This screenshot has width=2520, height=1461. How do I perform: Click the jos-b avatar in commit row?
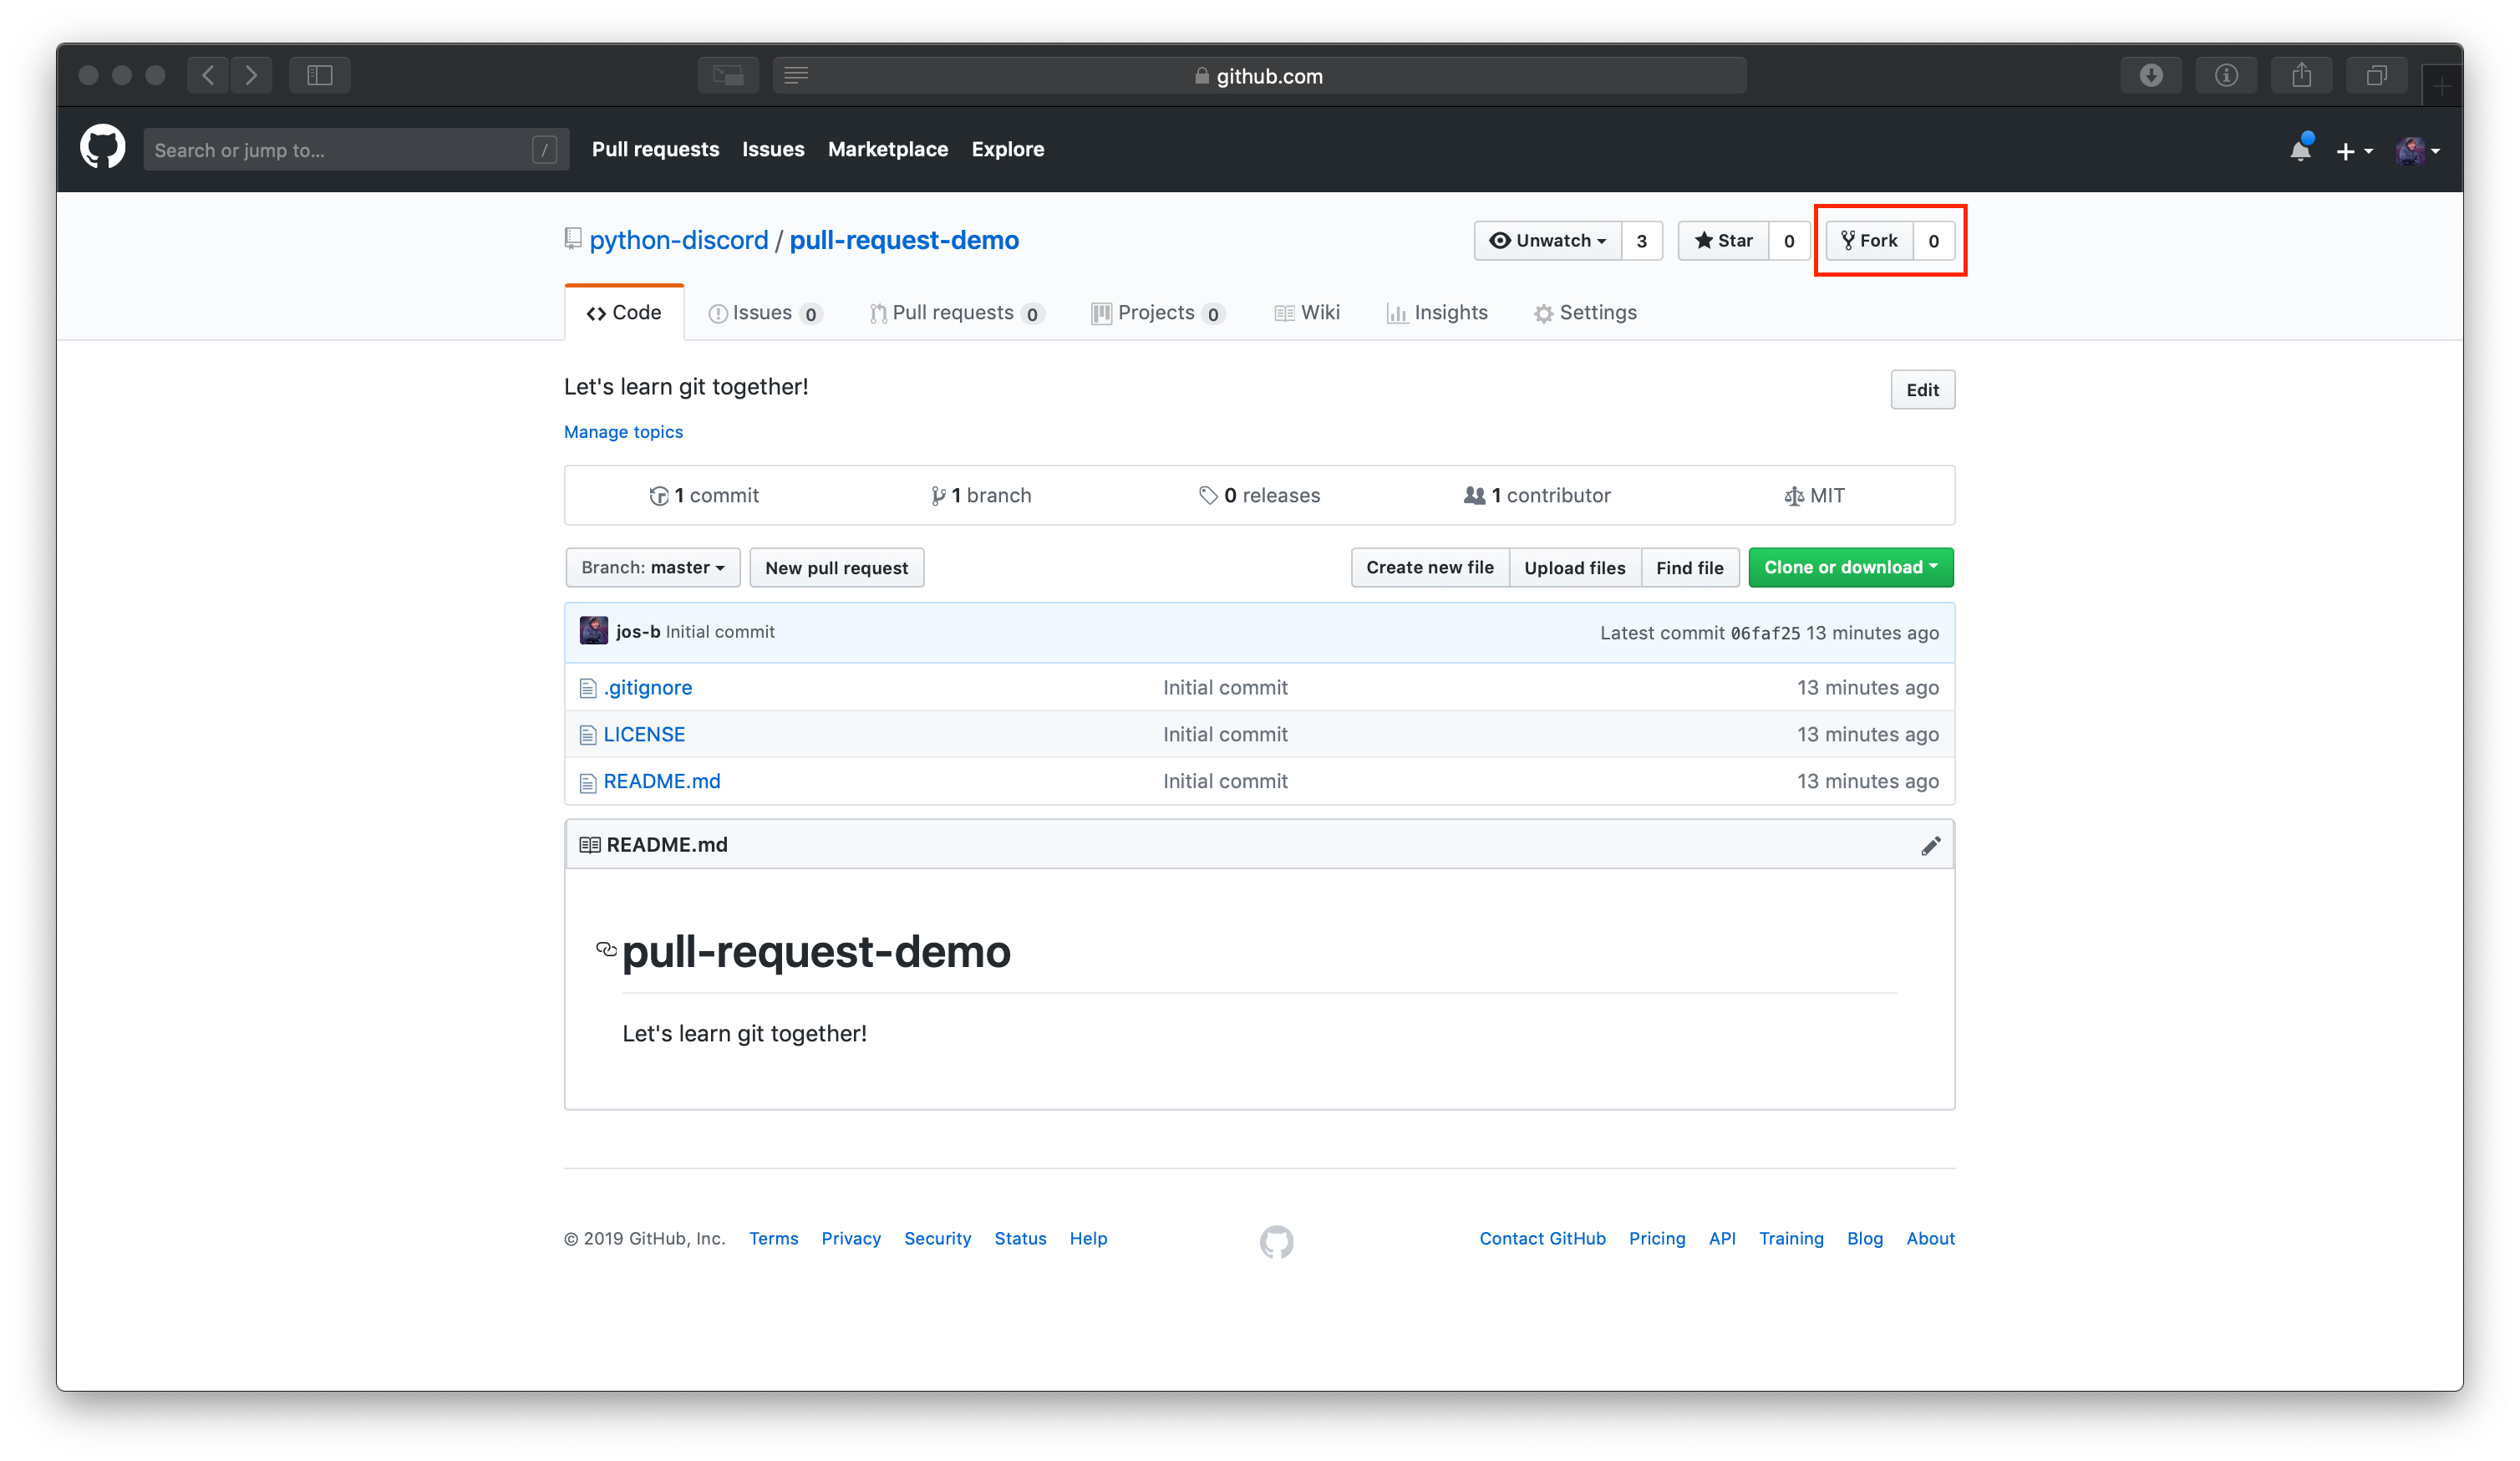[593, 631]
